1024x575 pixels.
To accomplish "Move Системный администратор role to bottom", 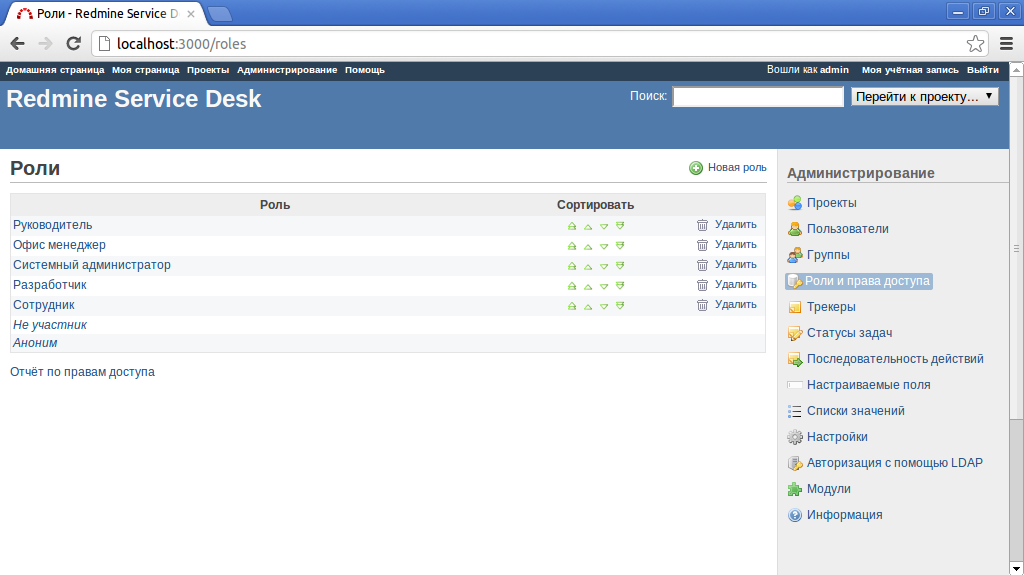I will [620, 266].
